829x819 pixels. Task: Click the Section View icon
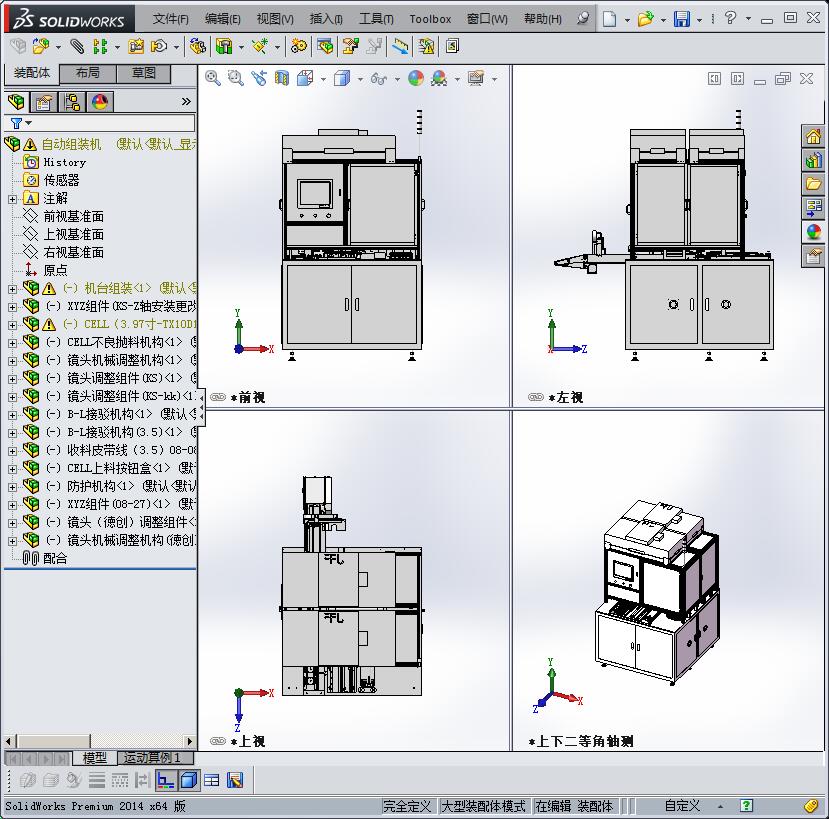(282, 79)
